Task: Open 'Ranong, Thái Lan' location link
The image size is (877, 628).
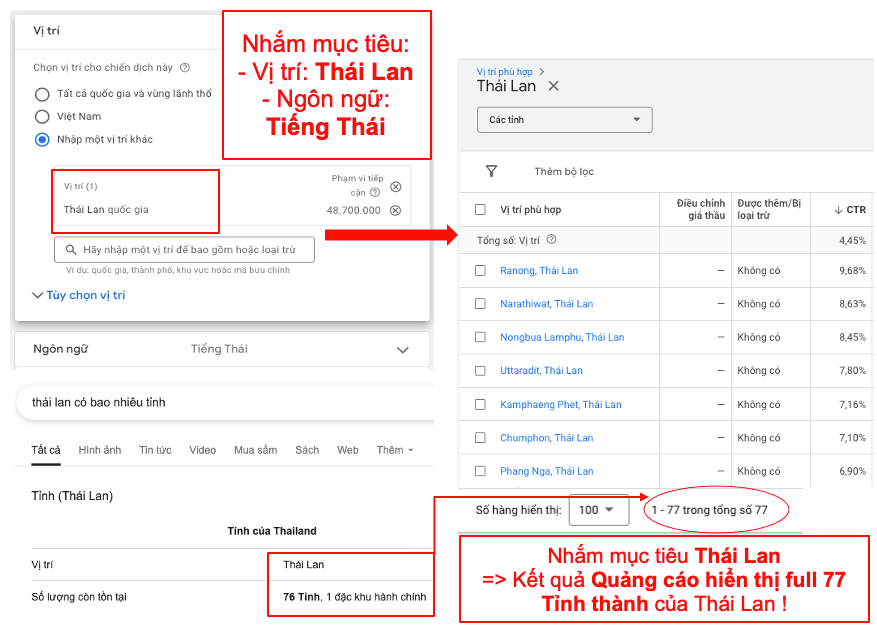Action: (x=539, y=271)
